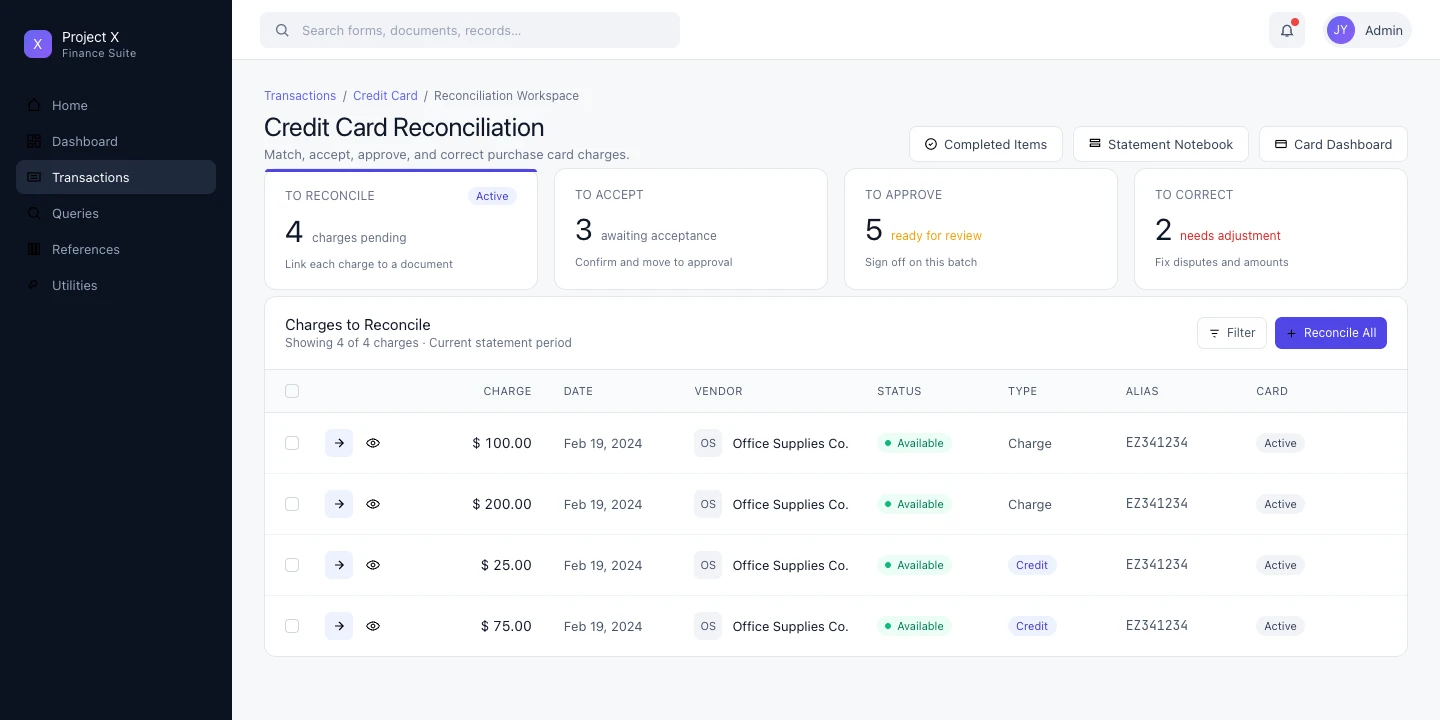Image resolution: width=1440 pixels, height=720 pixels.
Task: Check the $ 100.00 charge row checkbox
Action: click(292, 443)
